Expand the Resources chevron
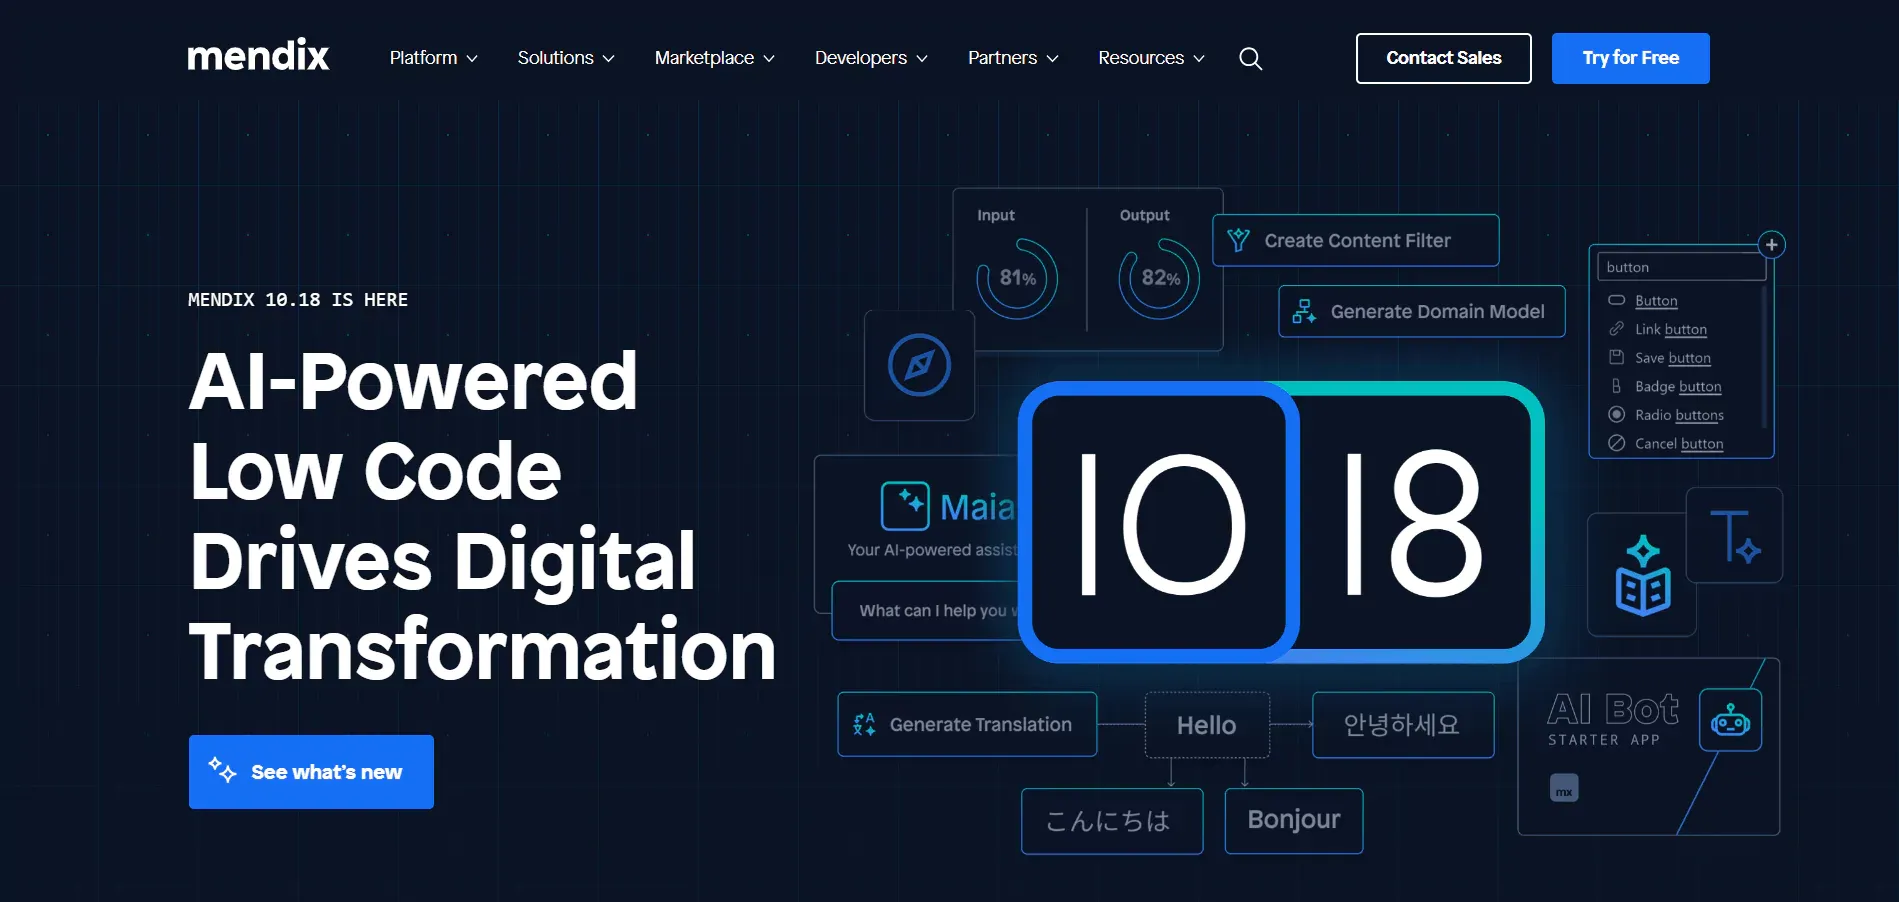The height and width of the screenshot is (902, 1899). [1199, 59]
